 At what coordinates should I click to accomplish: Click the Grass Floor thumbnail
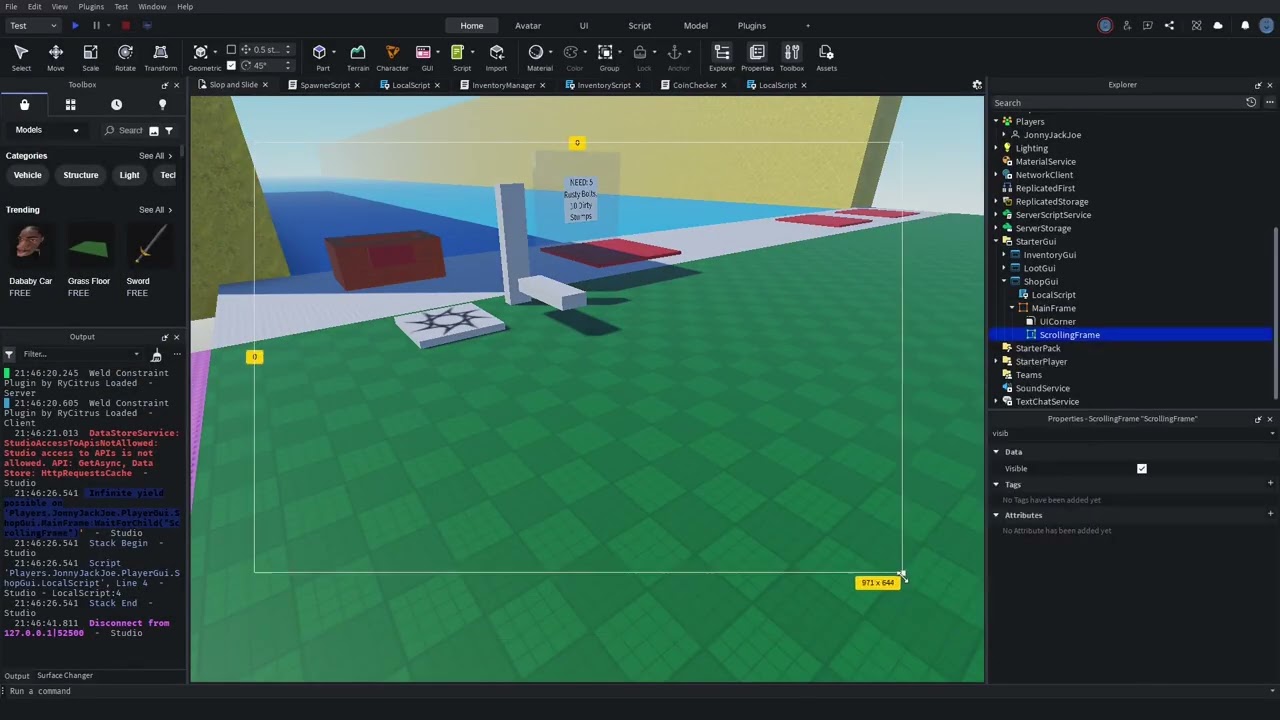(90, 246)
